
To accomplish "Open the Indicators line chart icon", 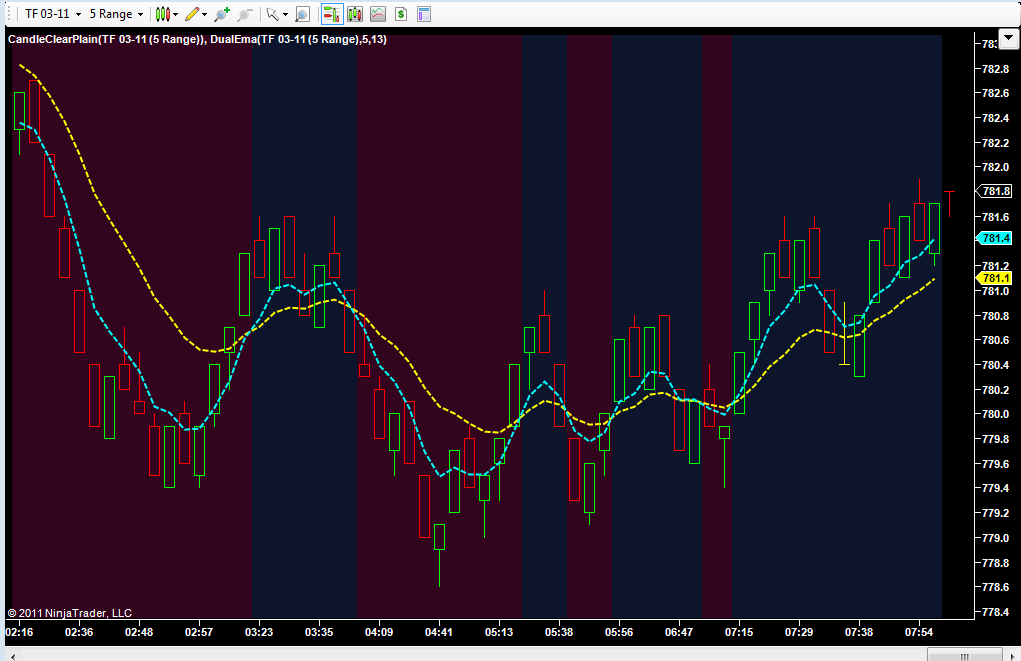I will pos(378,14).
